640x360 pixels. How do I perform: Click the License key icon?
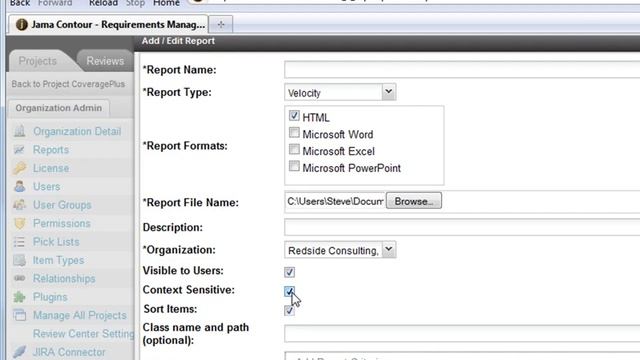click(x=19, y=168)
